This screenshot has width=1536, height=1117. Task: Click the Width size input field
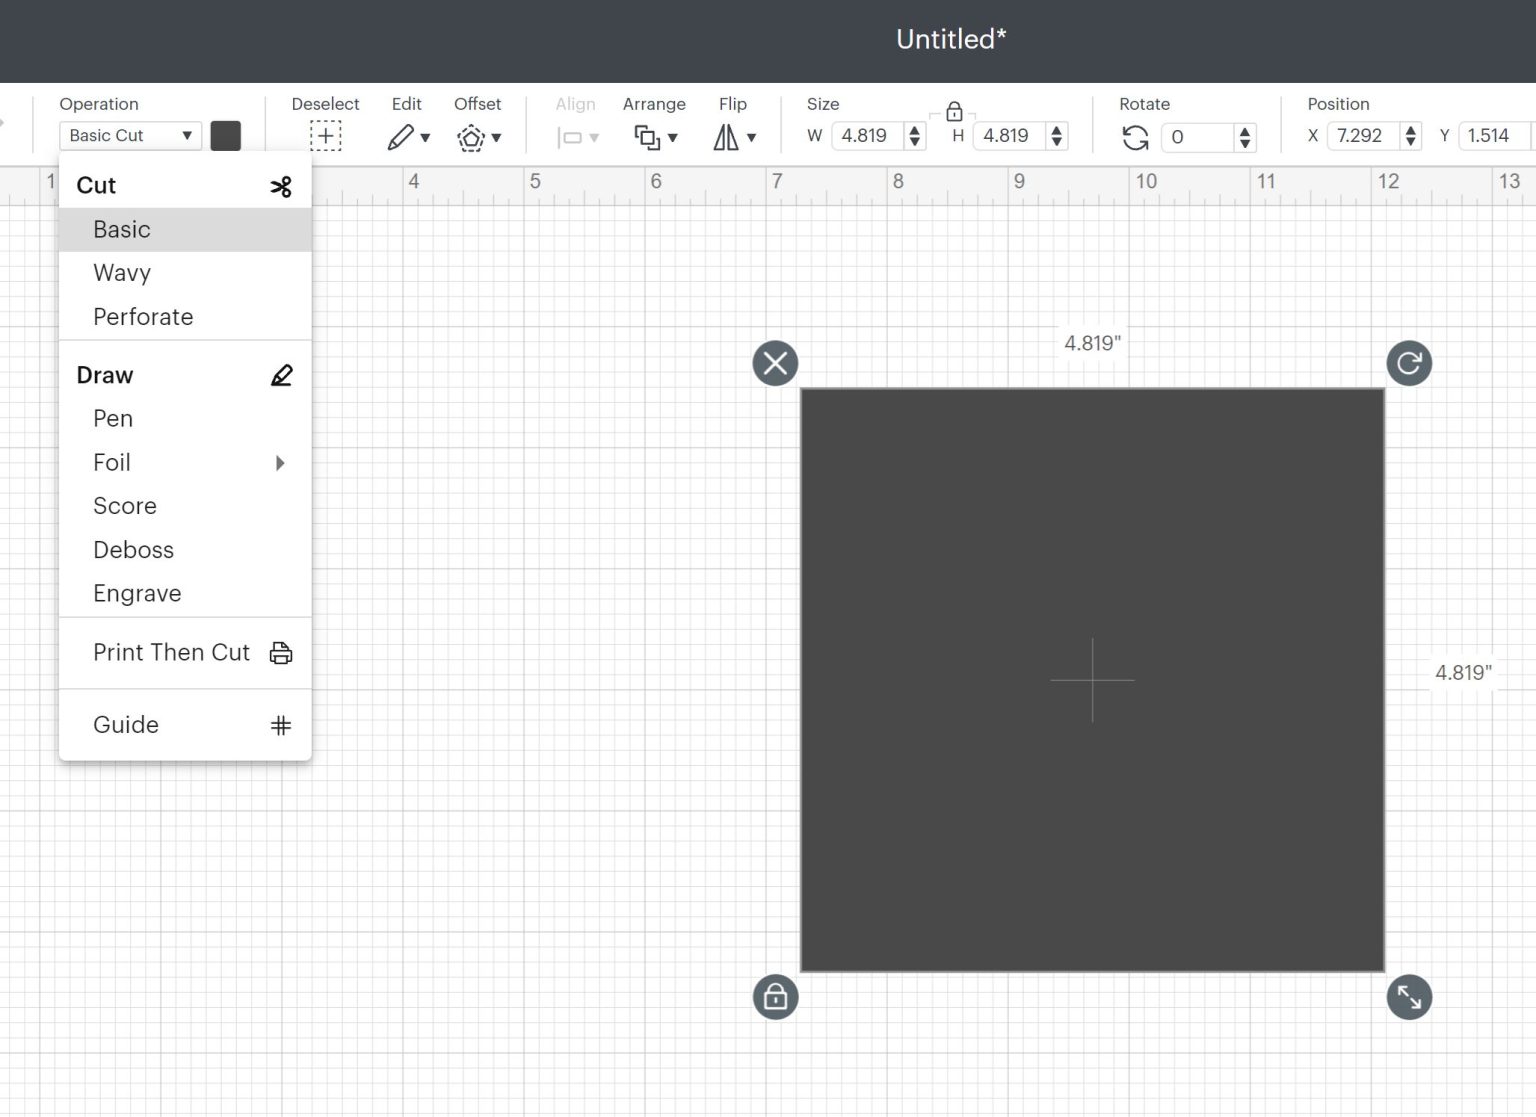865,136
